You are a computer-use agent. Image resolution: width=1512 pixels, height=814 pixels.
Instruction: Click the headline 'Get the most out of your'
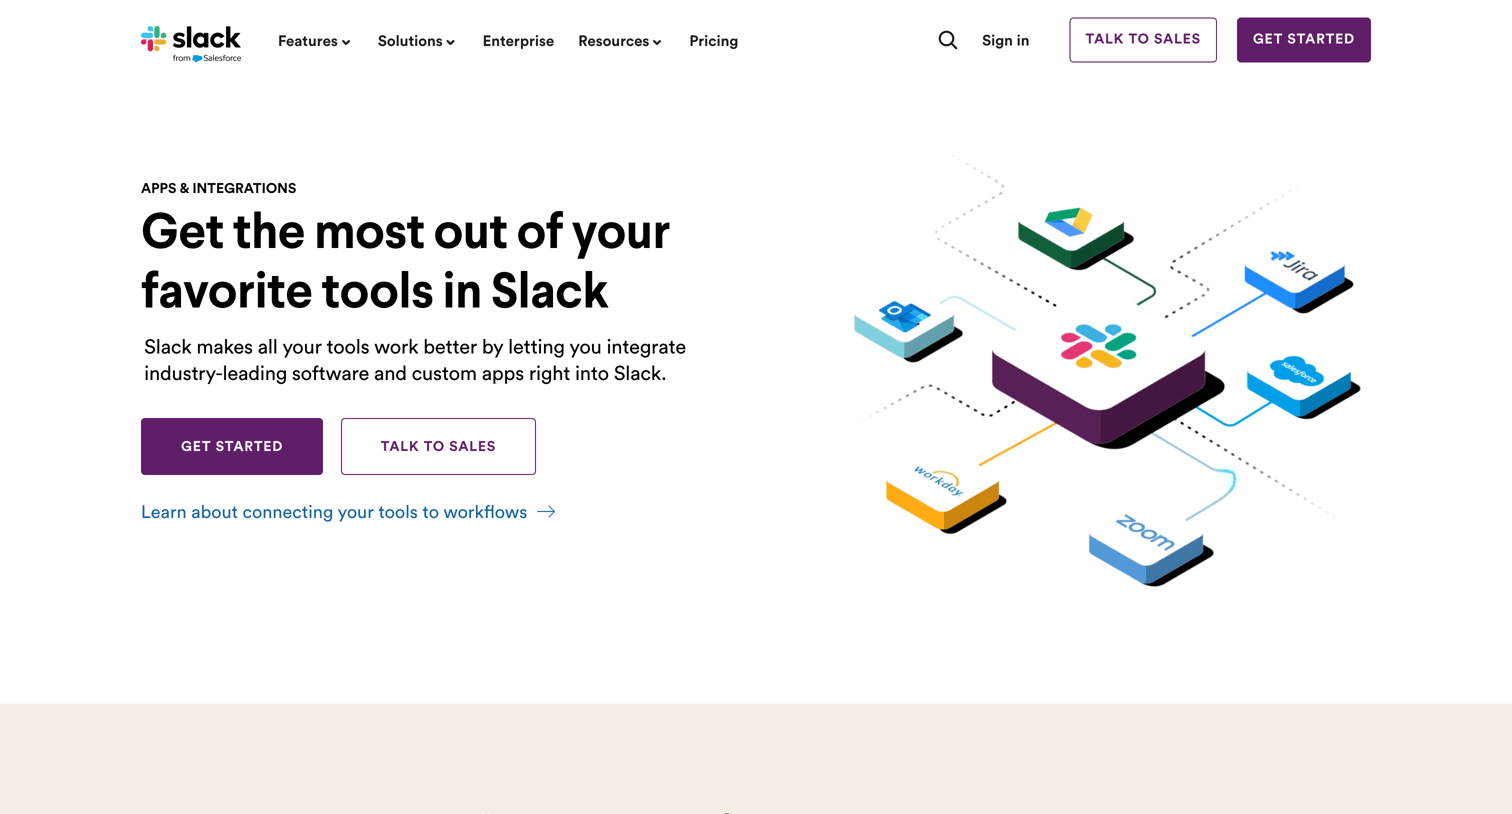405,232
